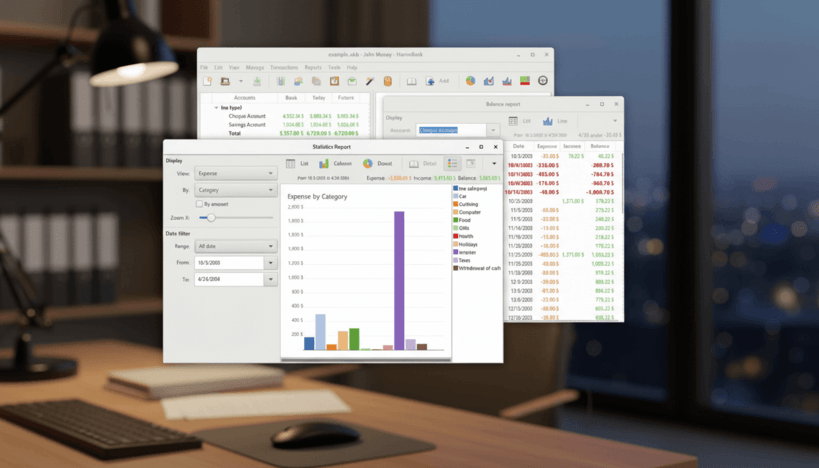The image size is (819, 468).
Task: Open the By dropdown showing Category
Action: pyautogui.click(x=236, y=189)
